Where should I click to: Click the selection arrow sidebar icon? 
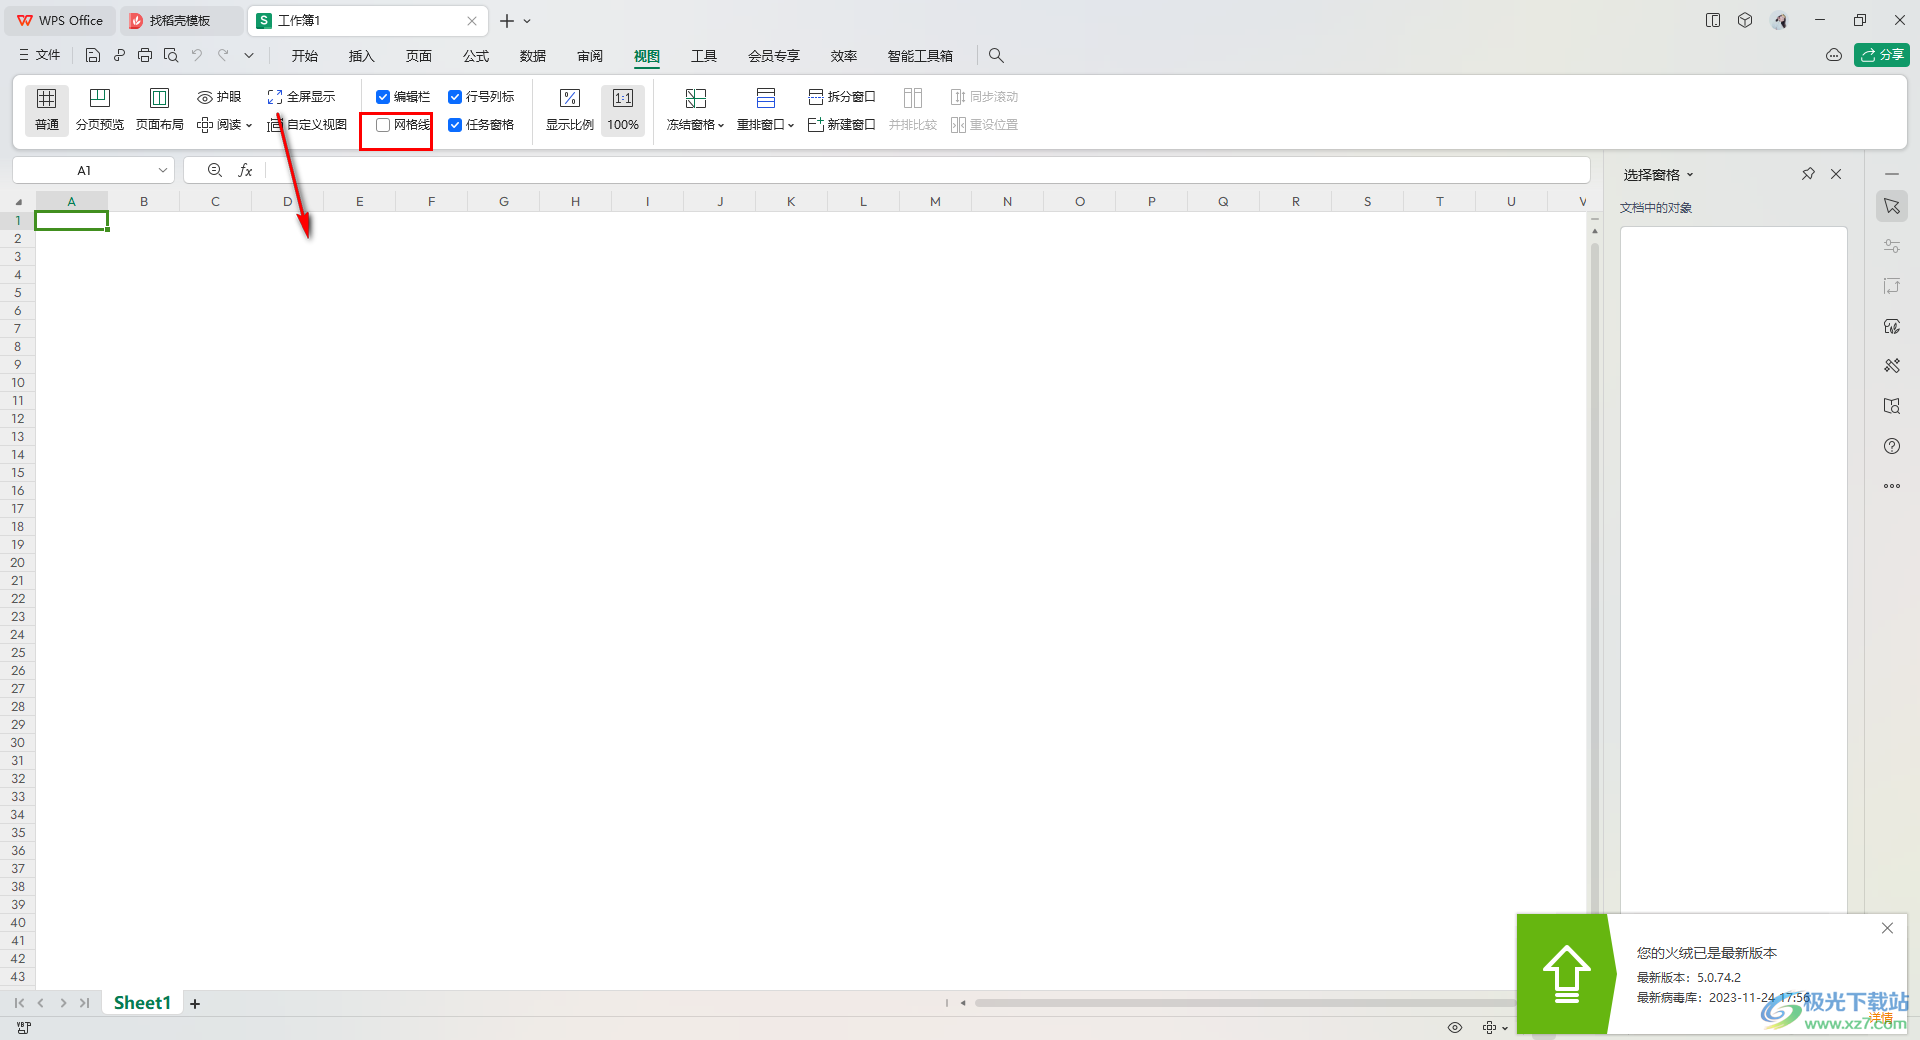[x=1892, y=206]
